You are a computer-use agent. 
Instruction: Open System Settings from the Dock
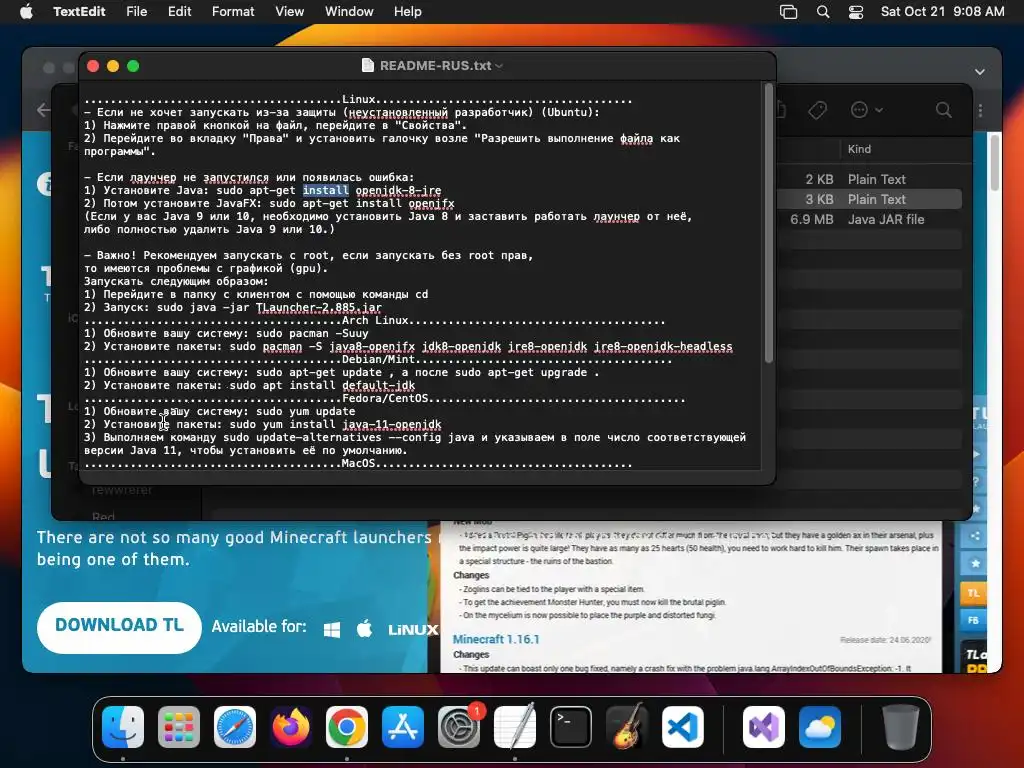point(459,727)
